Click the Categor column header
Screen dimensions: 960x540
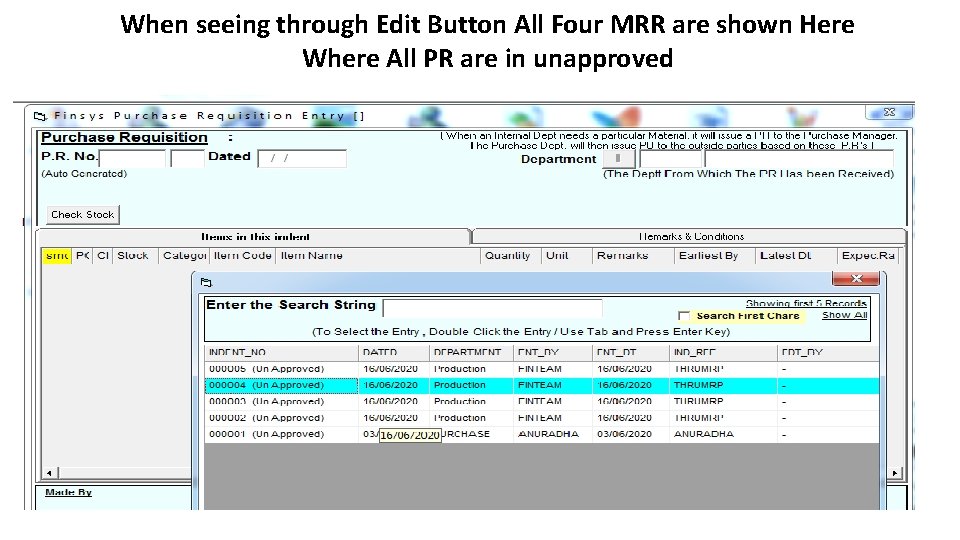click(x=184, y=256)
